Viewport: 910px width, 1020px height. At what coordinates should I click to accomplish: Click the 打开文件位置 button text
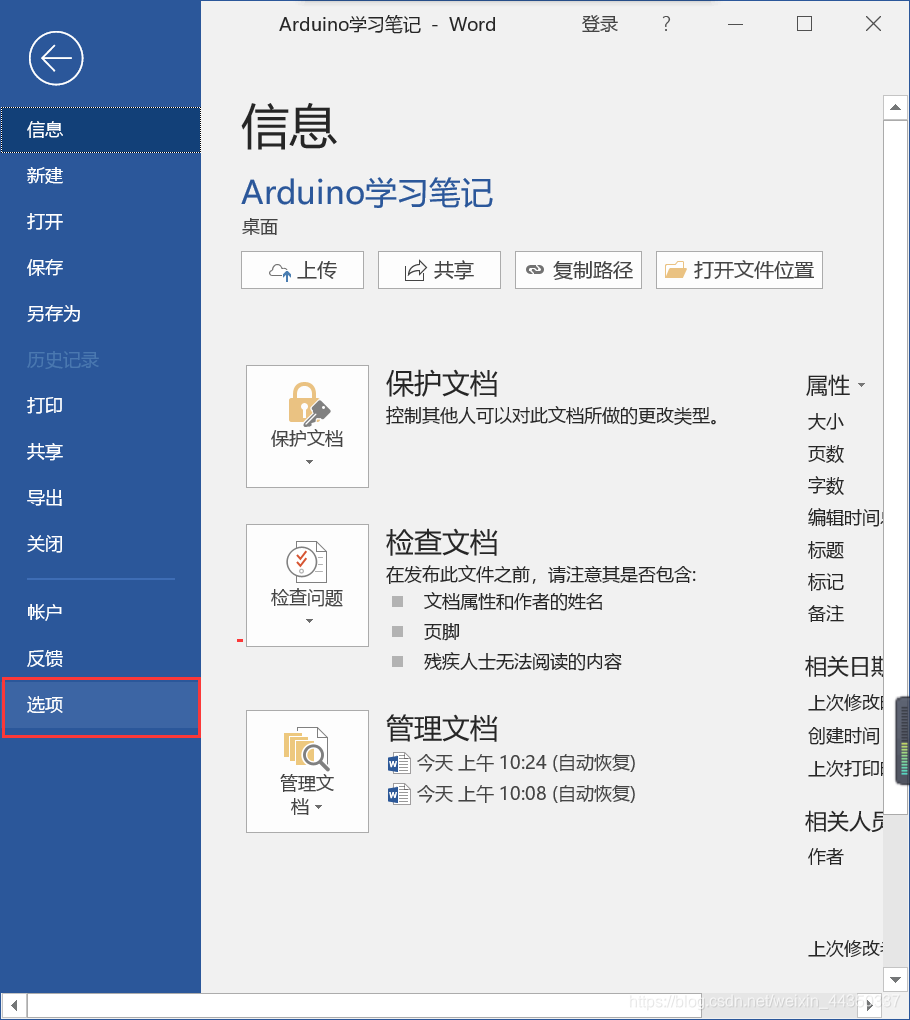(754, 270)
